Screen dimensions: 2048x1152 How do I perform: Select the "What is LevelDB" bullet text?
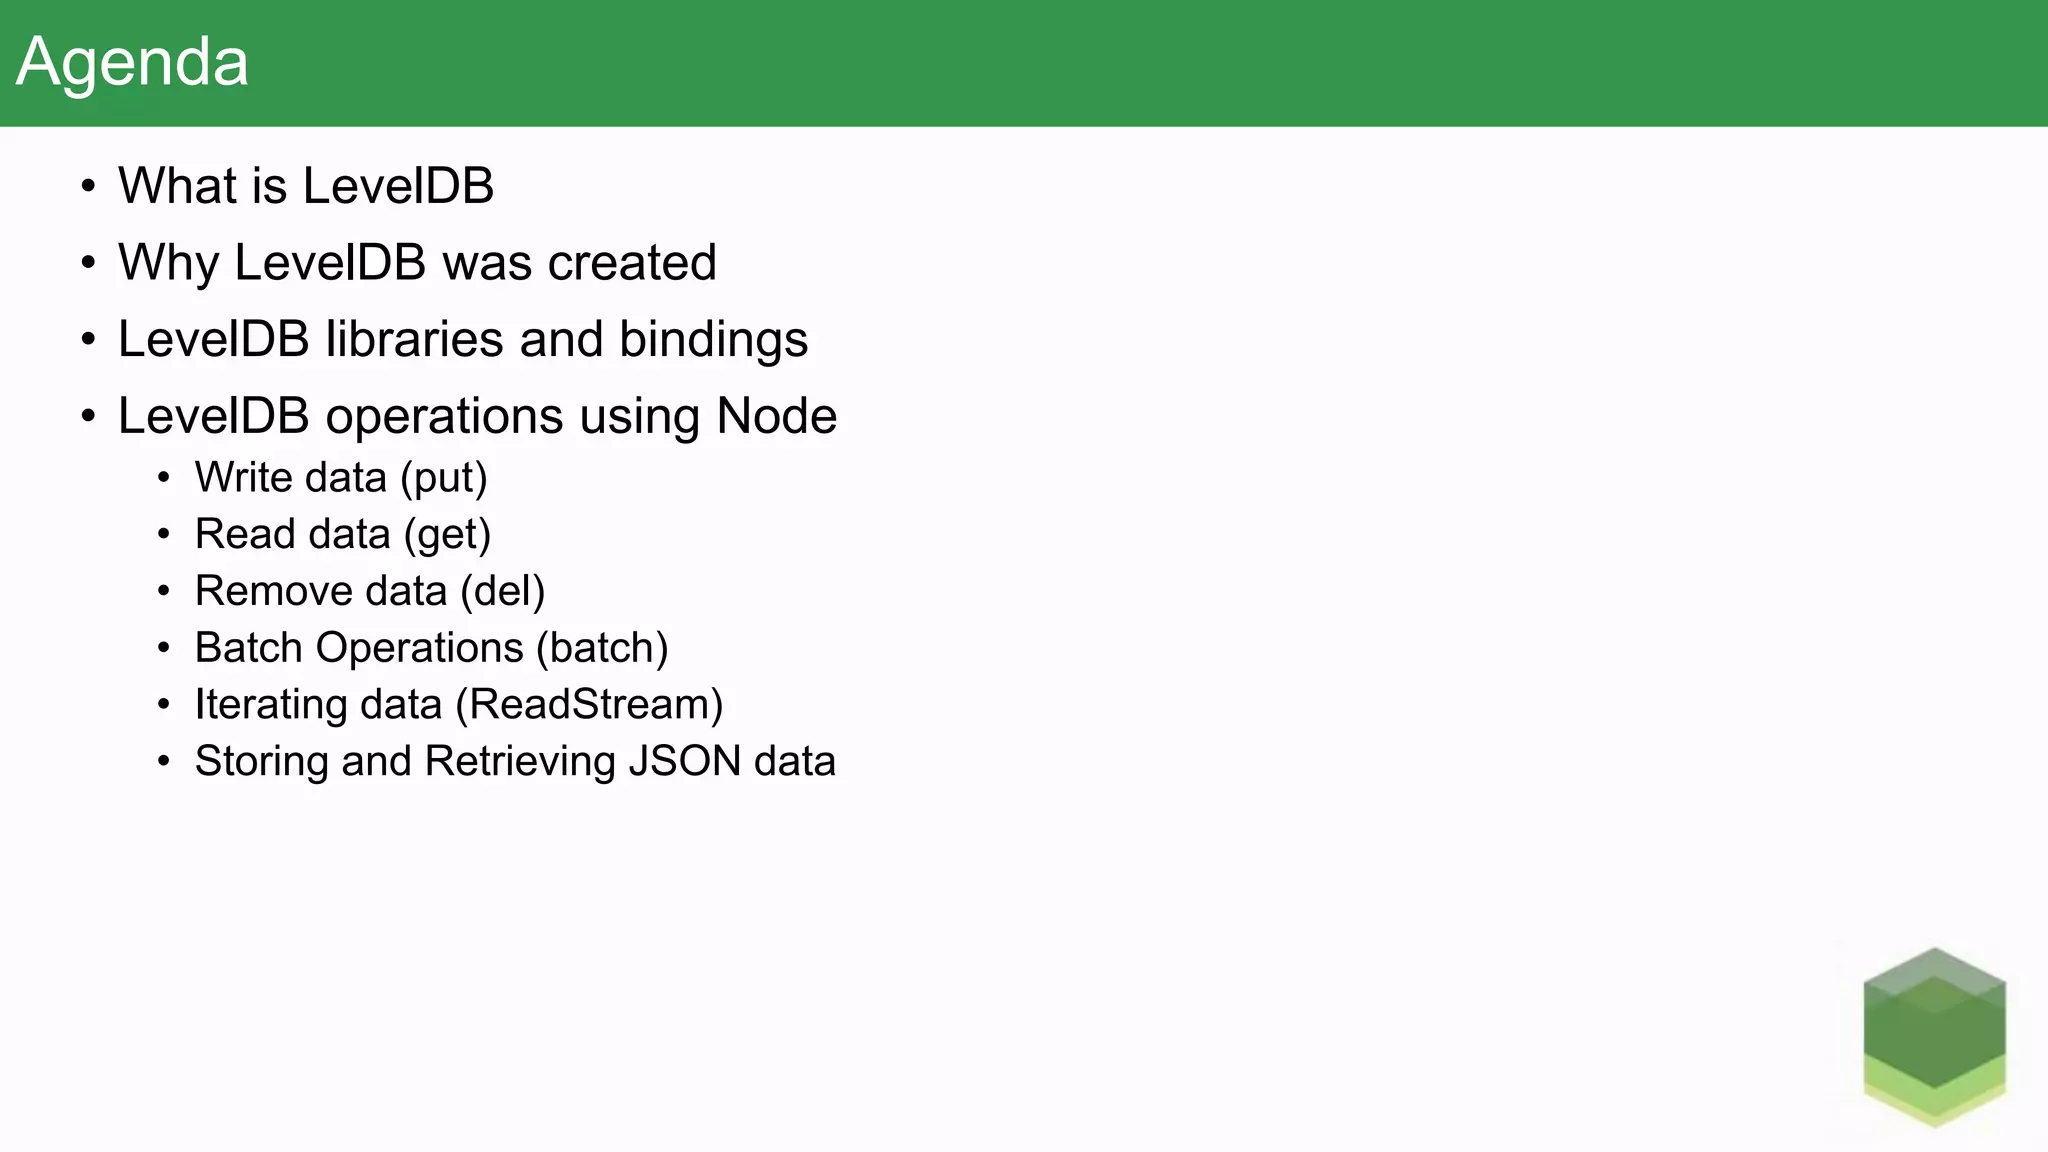[306, 186]
